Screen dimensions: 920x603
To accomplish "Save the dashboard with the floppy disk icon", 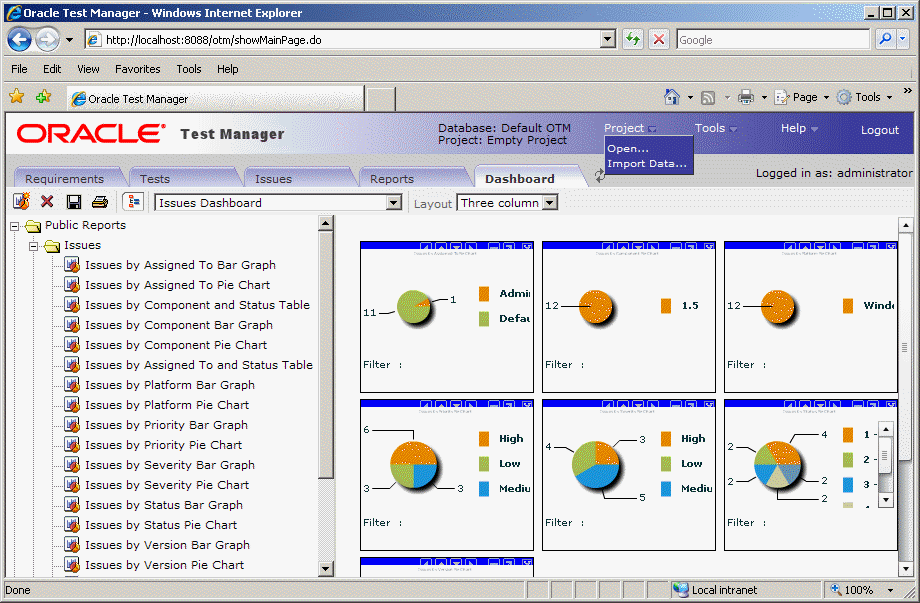I will [x=74, y=202].
